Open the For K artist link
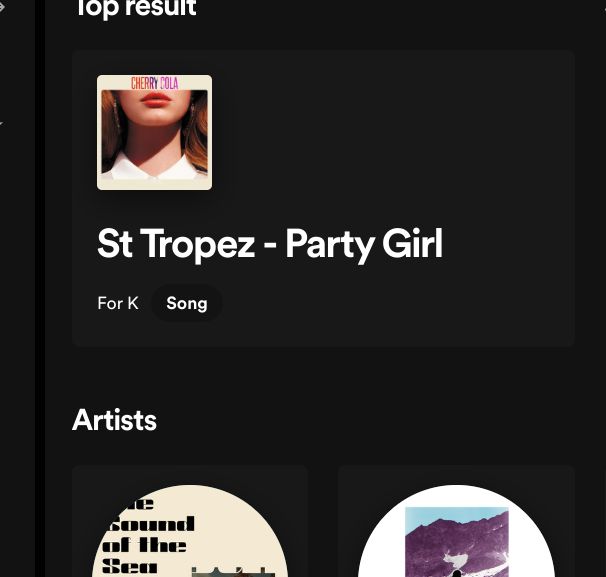The width and height of the screenshot is (606, 577). pyautogui.click(x=117, y=303)
